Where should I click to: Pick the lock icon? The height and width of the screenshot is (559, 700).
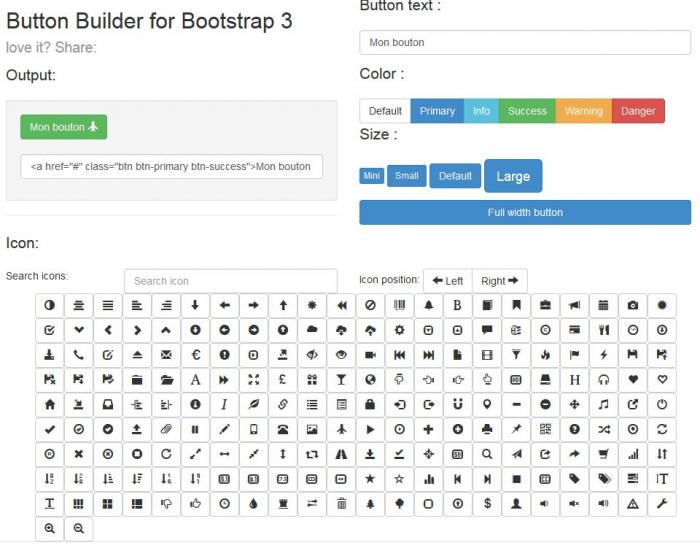[x=370, y=405]
